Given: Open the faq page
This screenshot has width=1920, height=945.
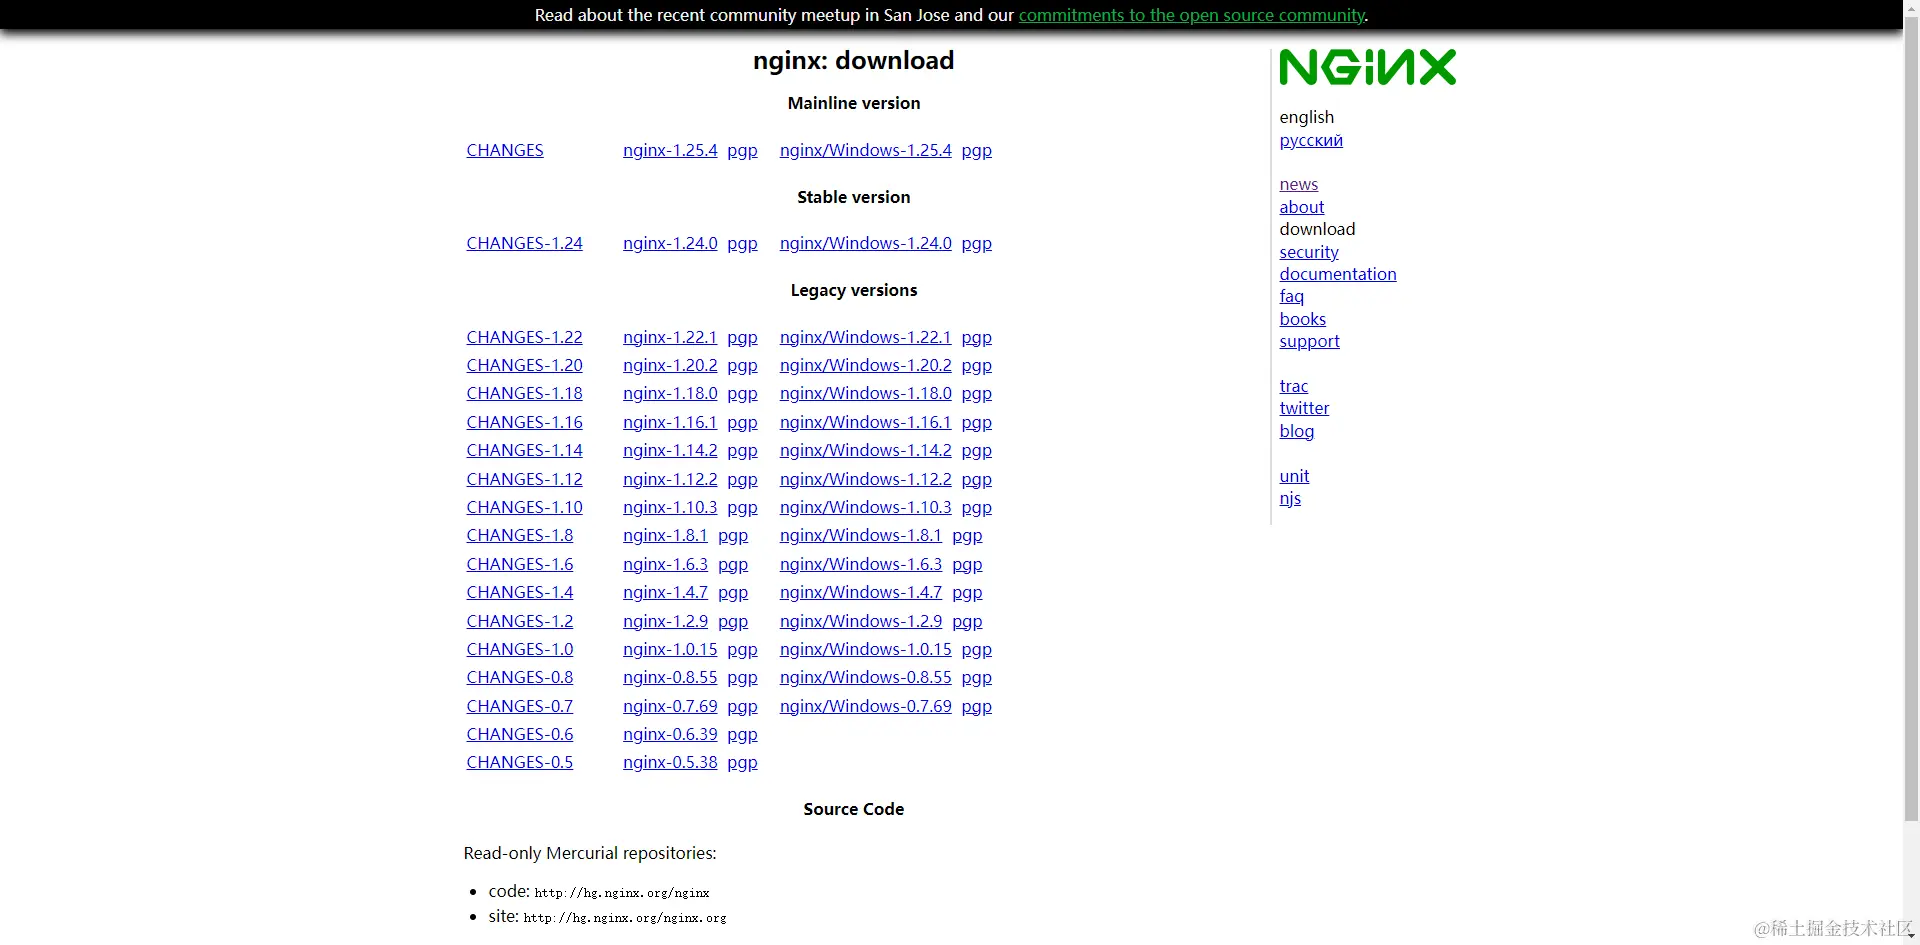Looking at the screenshot, I should tap(1292, 296).
